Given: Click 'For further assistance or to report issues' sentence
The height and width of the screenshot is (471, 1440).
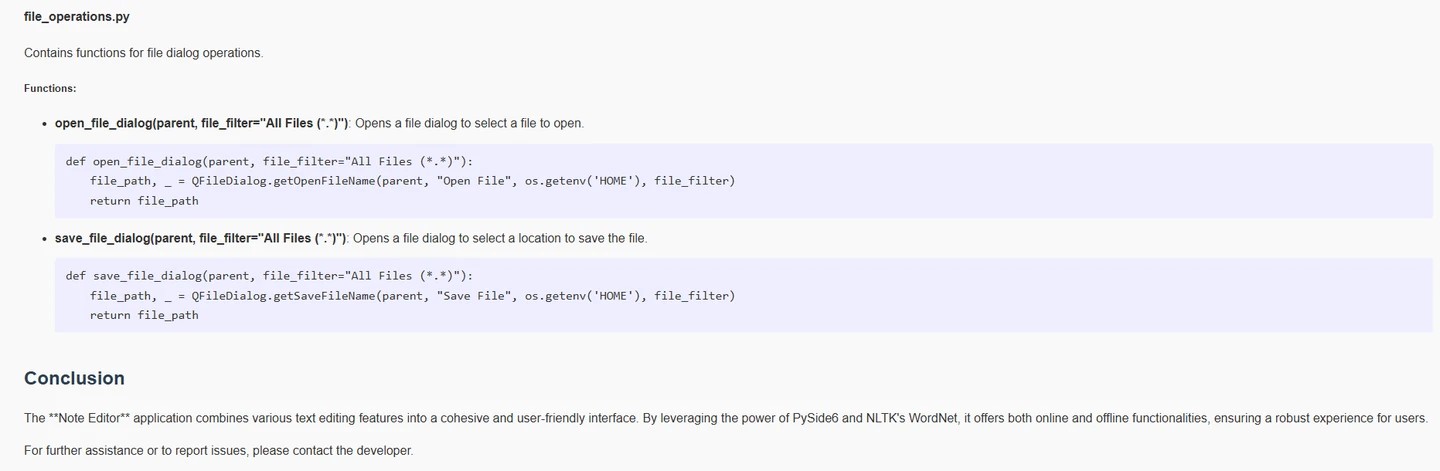Looking at the screenshot, I should point(218,451).
